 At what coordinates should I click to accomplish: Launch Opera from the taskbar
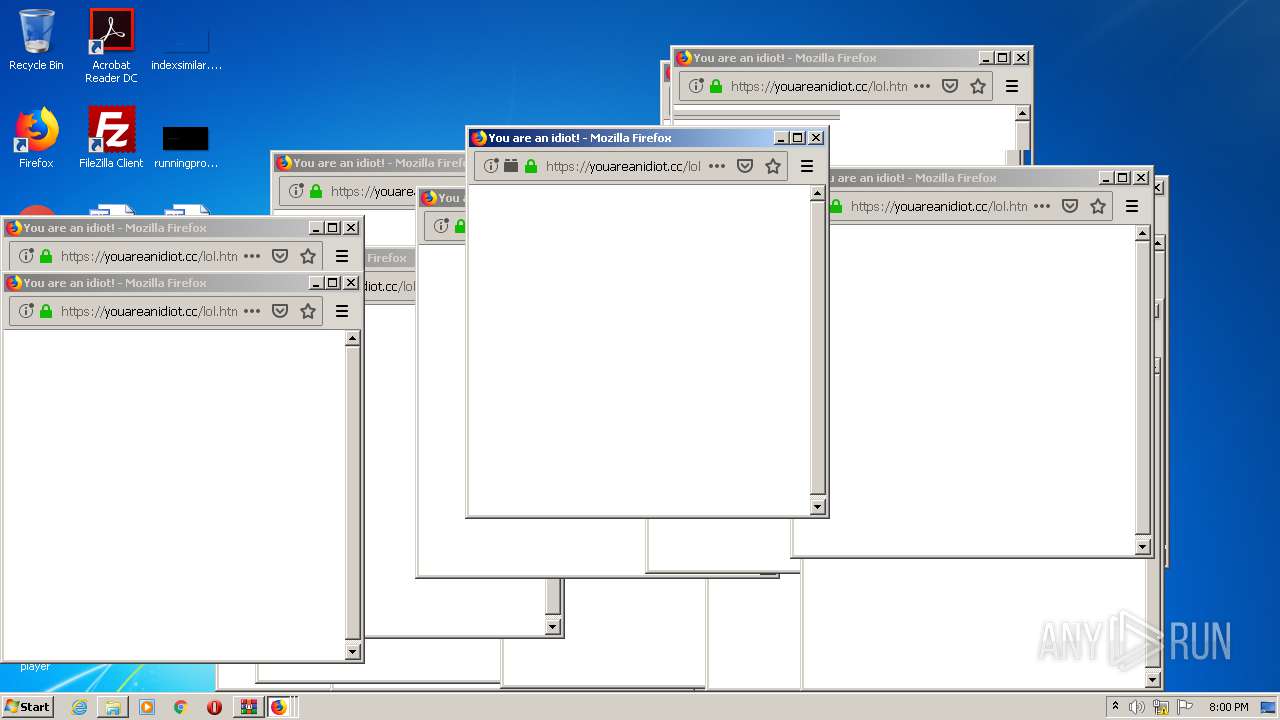pyautogui.click(x=214, y=707)
